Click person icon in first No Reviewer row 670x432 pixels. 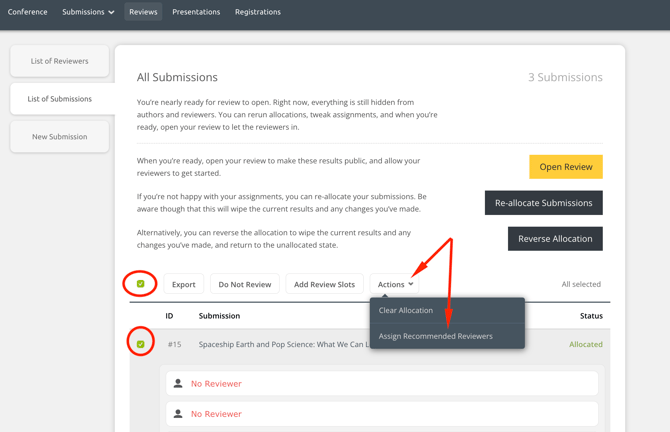(178, 383)
